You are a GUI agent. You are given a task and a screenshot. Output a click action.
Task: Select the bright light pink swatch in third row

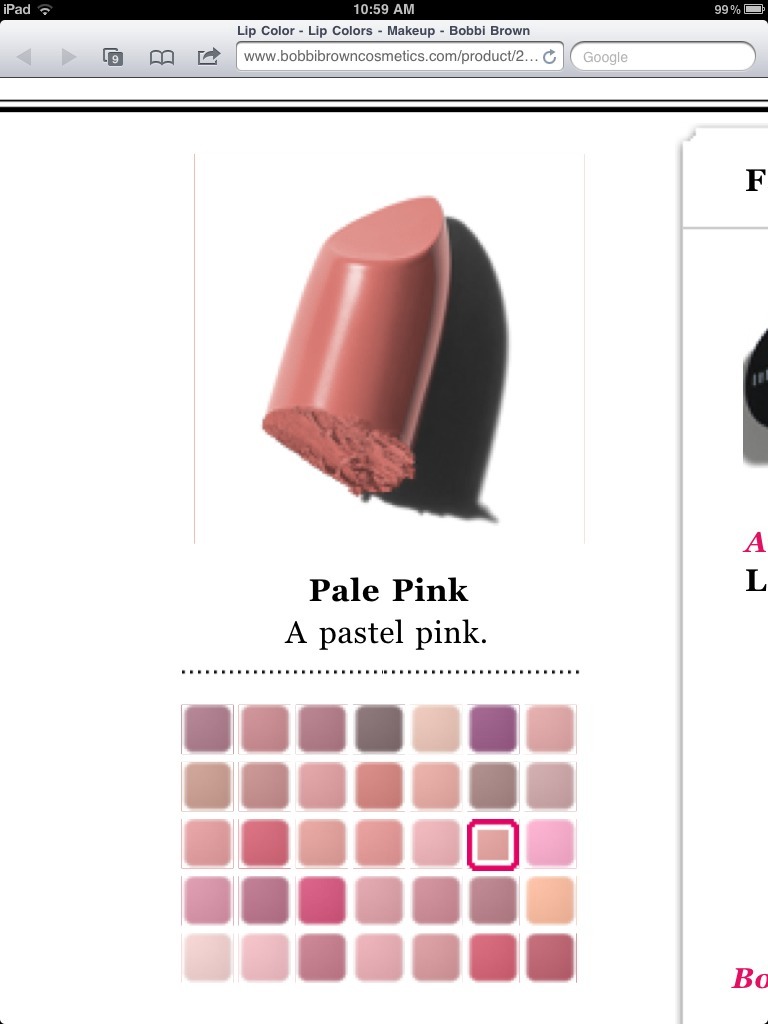(551, 844)
